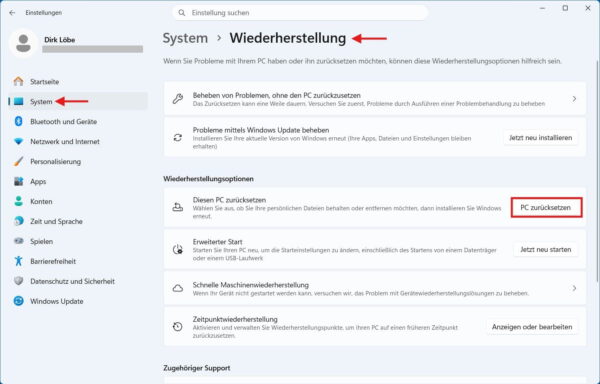Click the search magnifier icon
The height and width of the screenshot is (384, 600).
click(x=182, y=13)
